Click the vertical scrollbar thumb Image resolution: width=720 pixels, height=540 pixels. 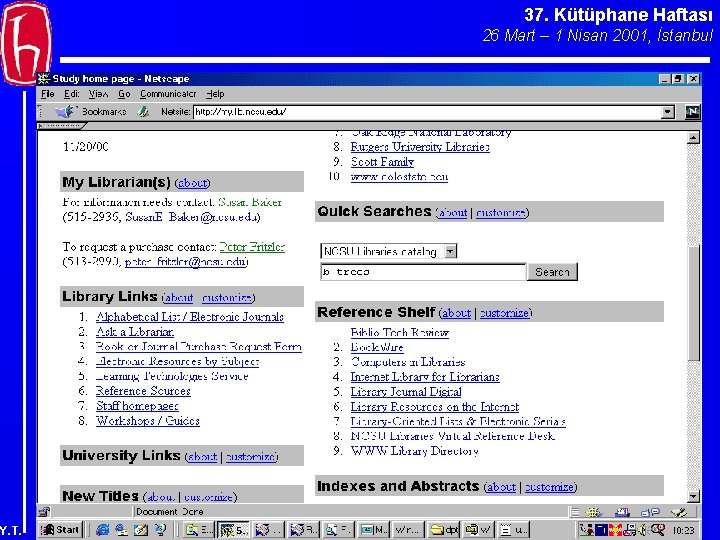click(x=693, y=303)
